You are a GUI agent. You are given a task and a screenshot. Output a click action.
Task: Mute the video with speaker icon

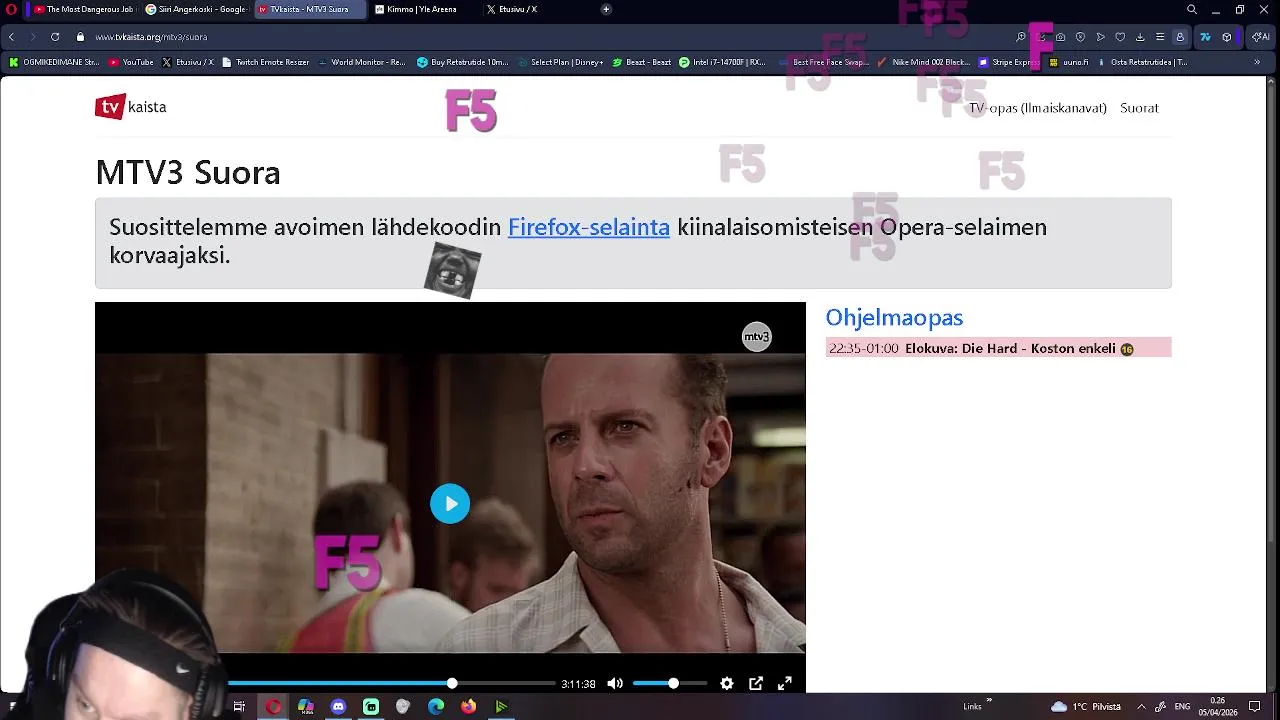(615, 684)
